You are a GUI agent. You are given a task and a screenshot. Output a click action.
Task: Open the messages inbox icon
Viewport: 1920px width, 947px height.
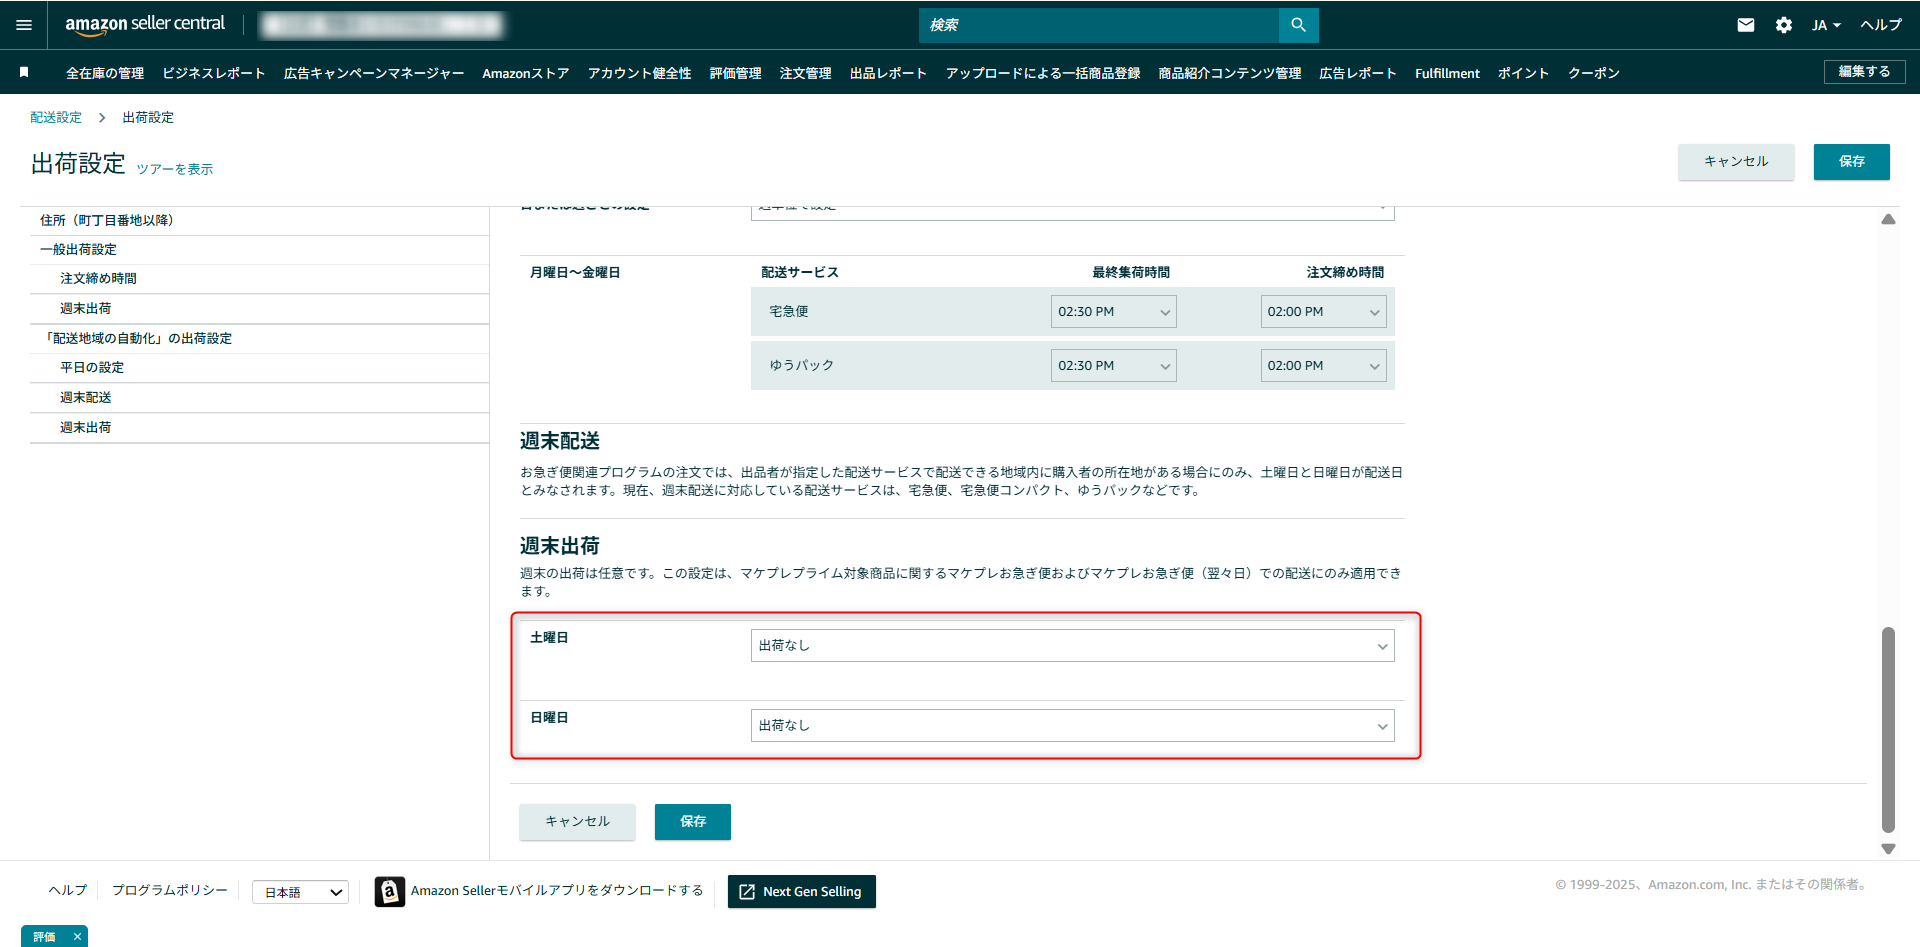(x=1746, y=25)
